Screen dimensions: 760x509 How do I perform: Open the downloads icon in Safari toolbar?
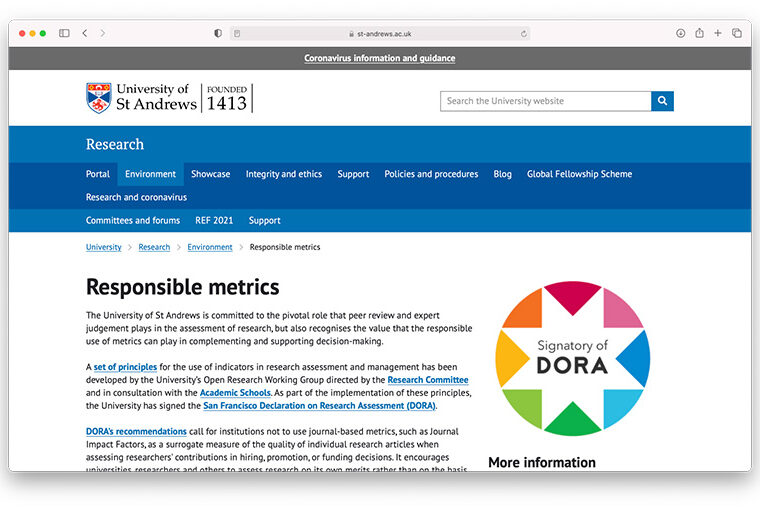[681, 33]
